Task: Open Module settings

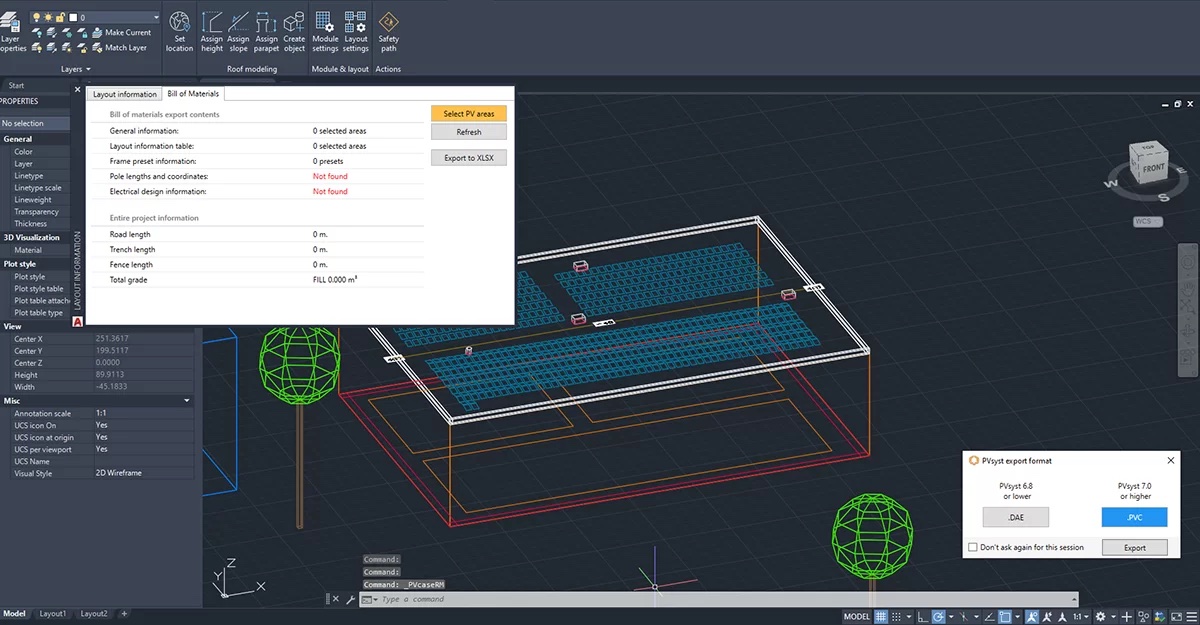Action: pos(324,33)
